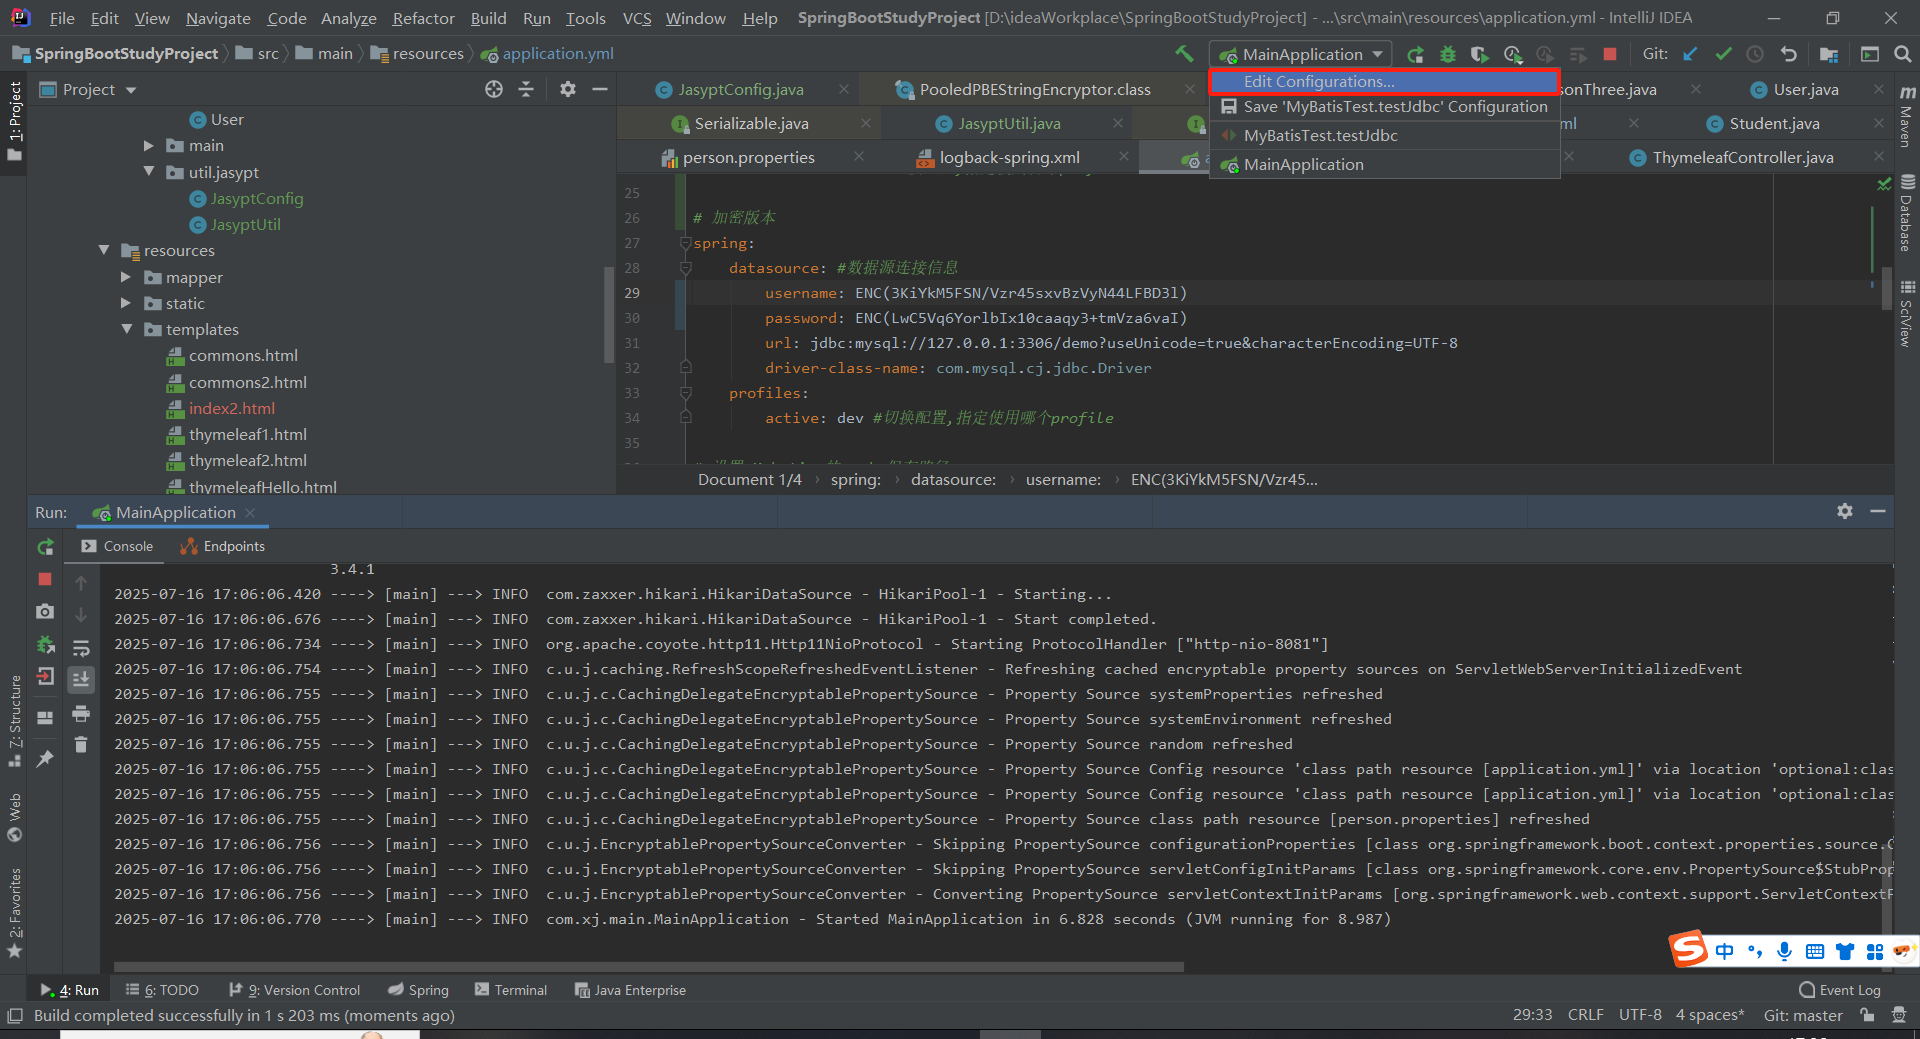Run MainApplication with Coverage
The width and height of the screenshot is (1920, 1039).
1480,54
